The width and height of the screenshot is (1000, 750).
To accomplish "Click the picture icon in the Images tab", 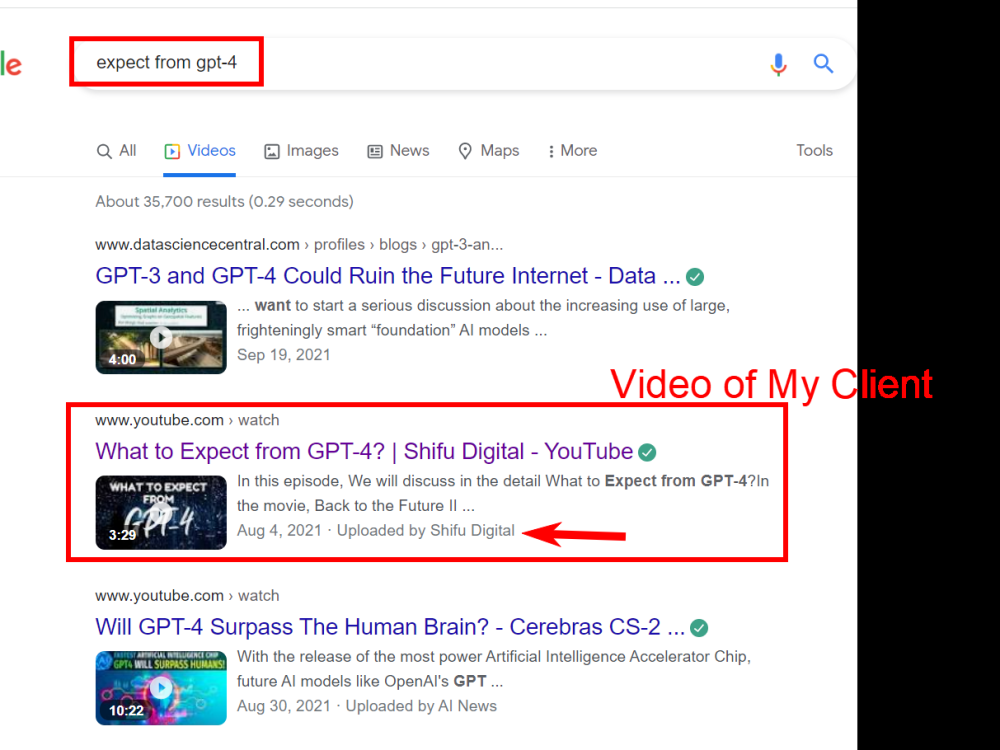I will coord(272,151).
